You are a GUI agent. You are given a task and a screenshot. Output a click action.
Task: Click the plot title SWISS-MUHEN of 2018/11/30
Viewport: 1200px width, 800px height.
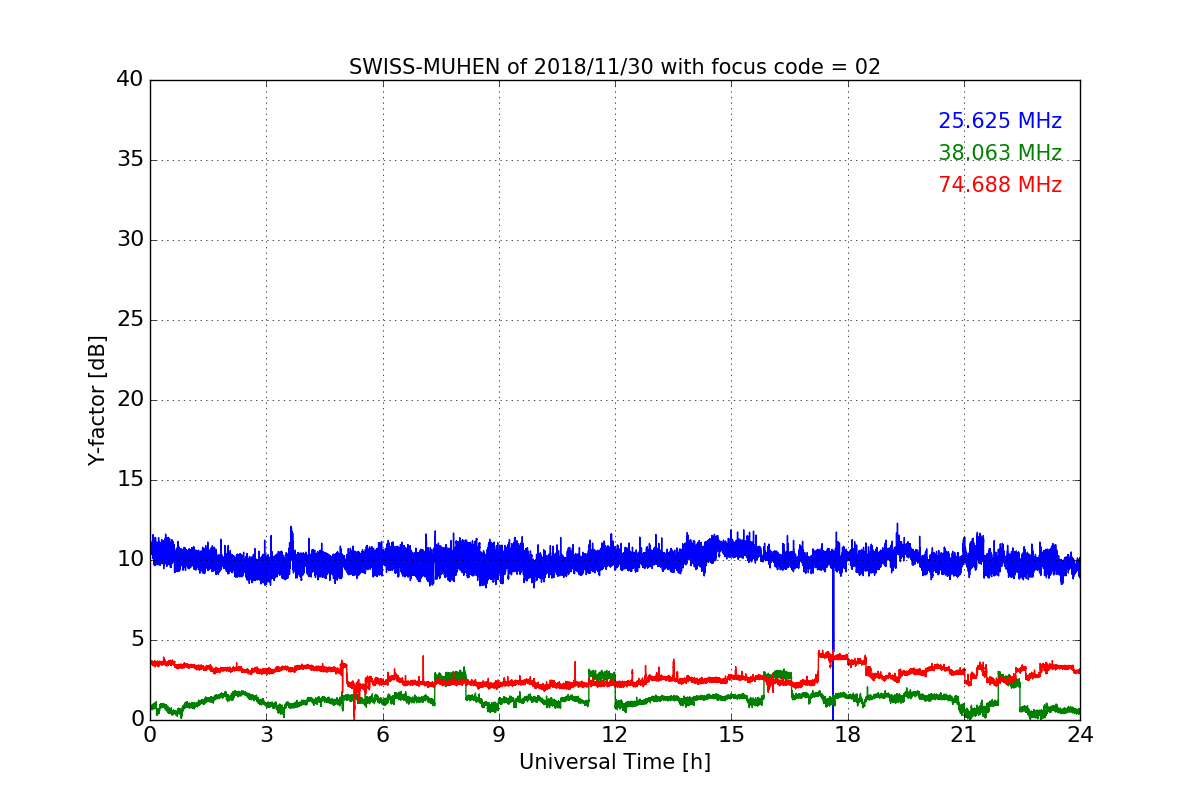pos(614,67)
